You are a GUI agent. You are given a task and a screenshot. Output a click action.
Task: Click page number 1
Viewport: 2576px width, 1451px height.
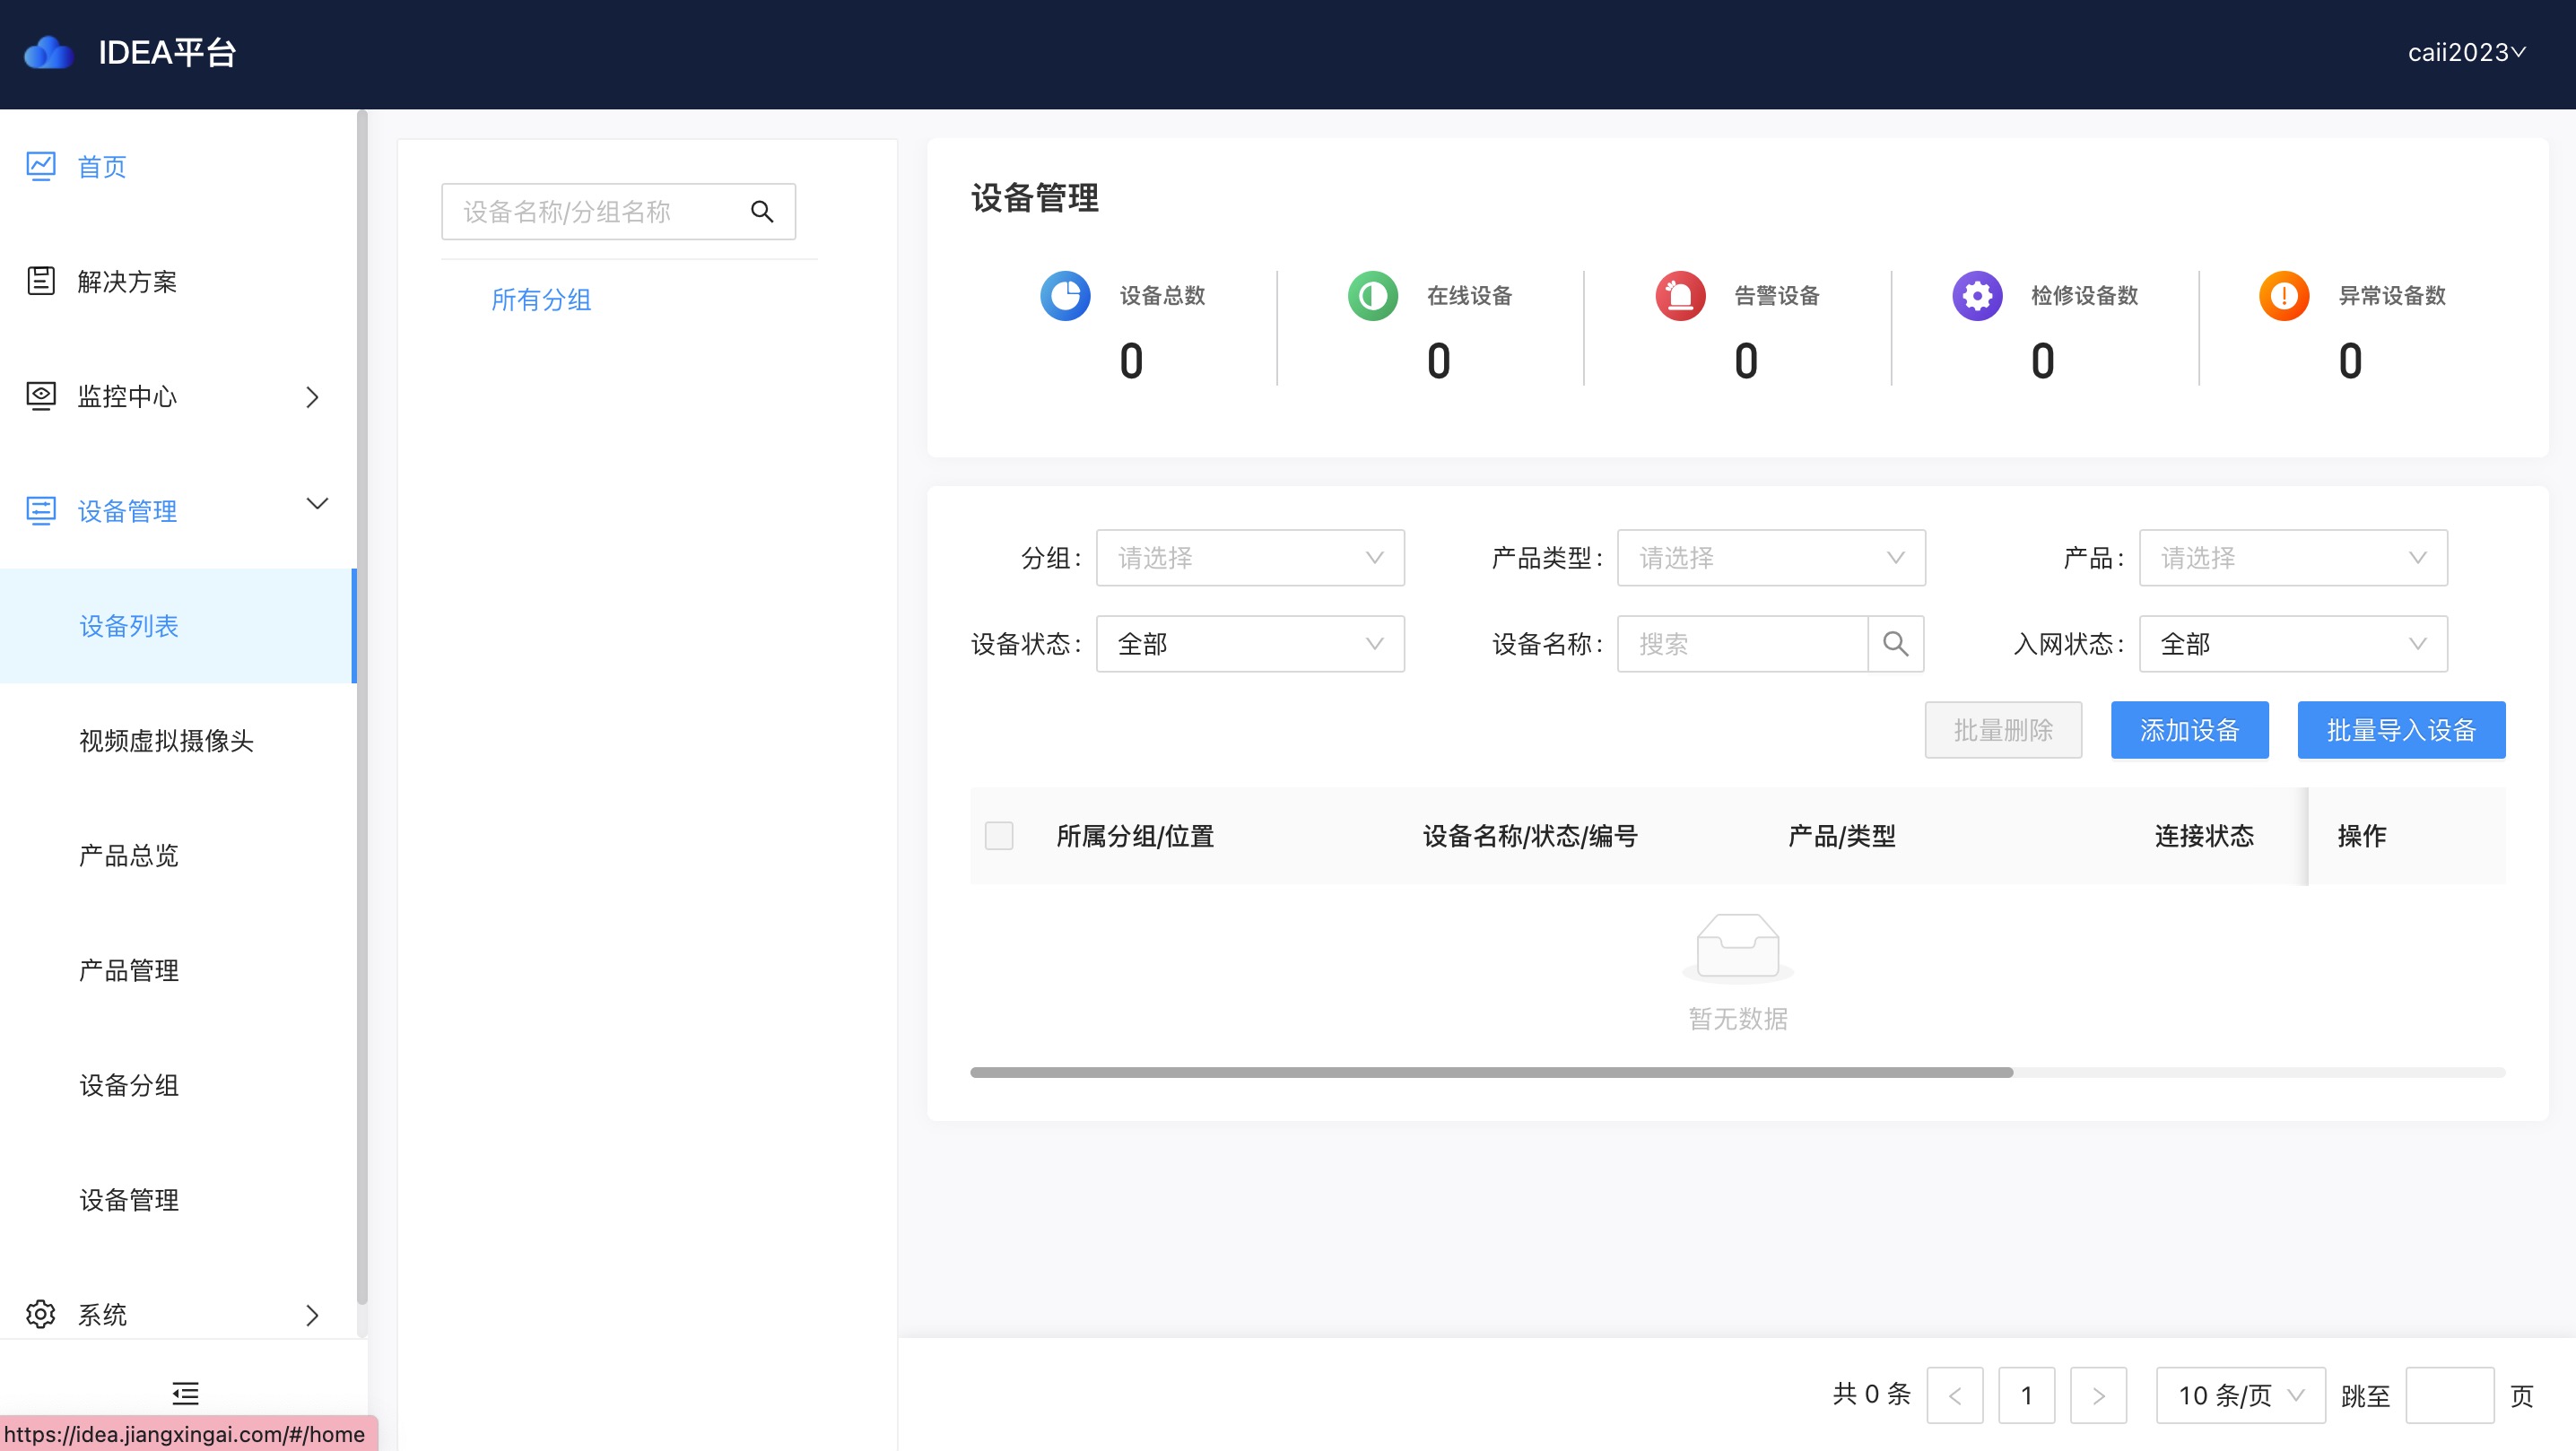point(2026,1395)
